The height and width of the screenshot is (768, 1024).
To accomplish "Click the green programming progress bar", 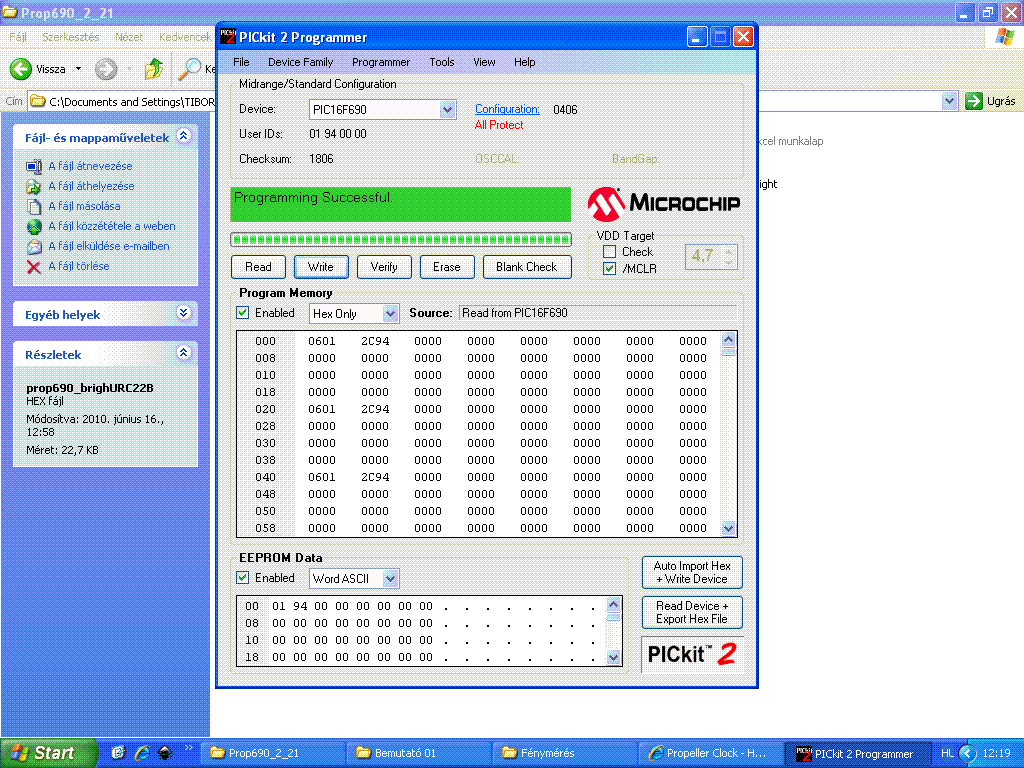I will pyautogui.click(x=400, y=240).
